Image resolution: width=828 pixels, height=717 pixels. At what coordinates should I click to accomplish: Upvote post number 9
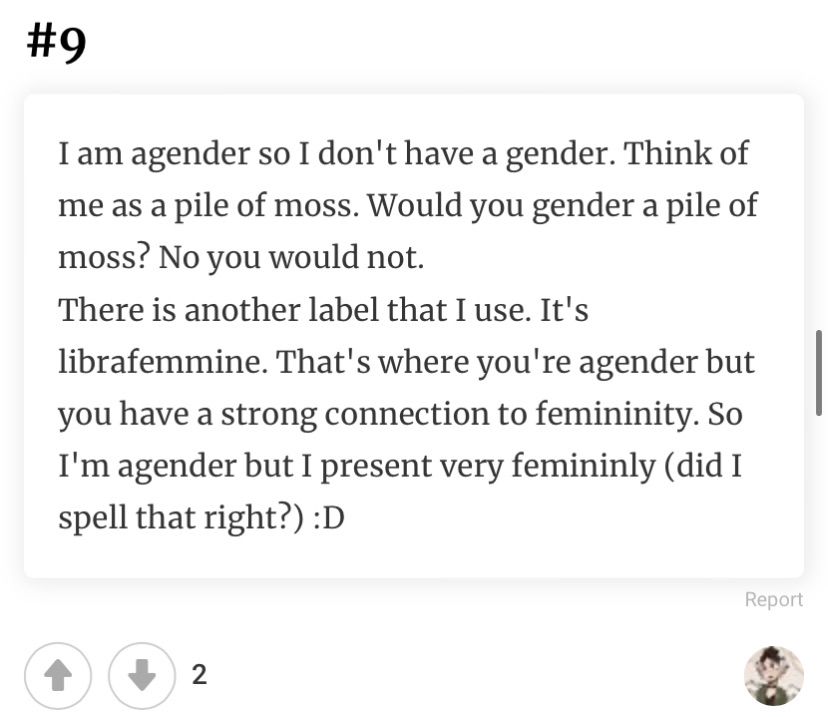[58, 675]
